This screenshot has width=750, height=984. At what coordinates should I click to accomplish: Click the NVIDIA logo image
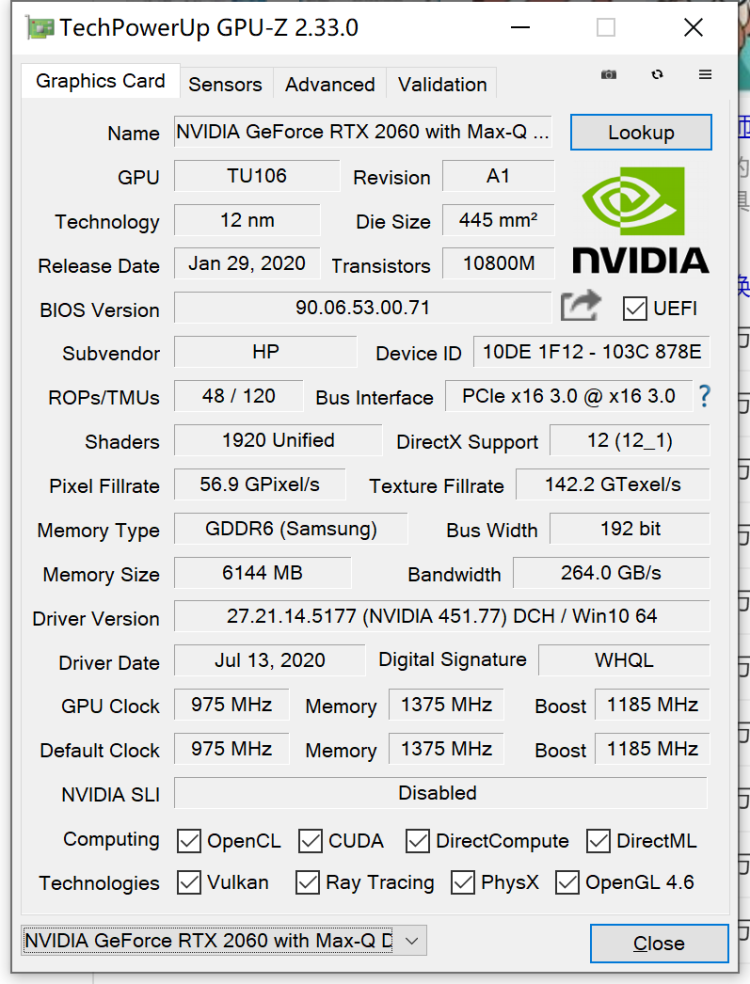(x=640, y=220)
